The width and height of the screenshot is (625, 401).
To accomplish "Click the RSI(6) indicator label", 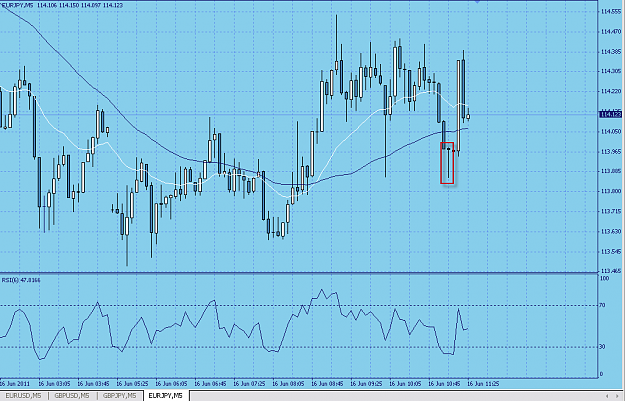I will click(21, 280).
